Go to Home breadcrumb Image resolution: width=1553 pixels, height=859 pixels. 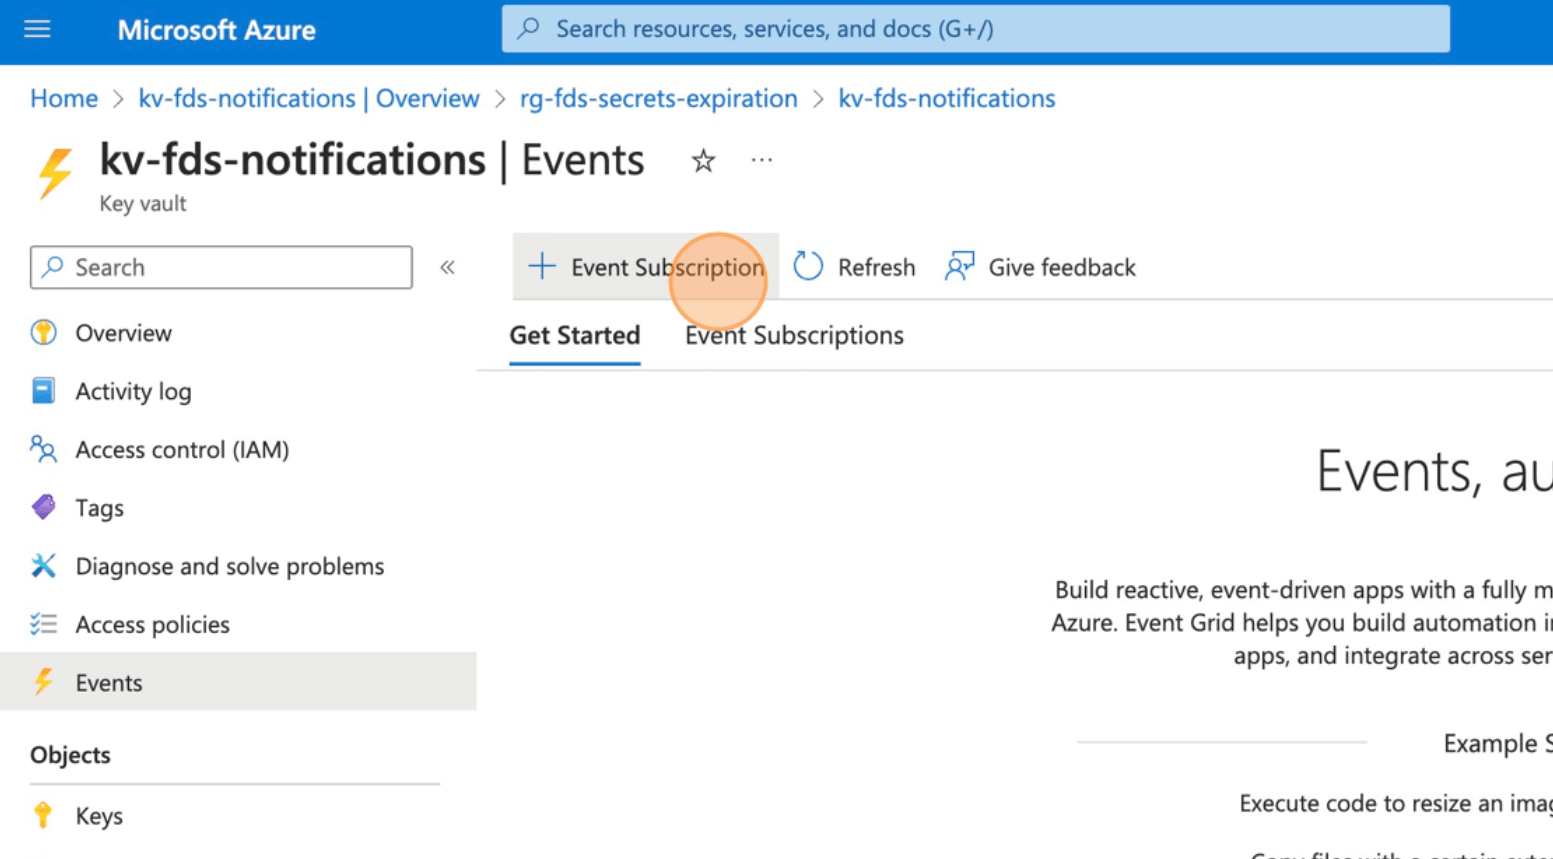64,98
